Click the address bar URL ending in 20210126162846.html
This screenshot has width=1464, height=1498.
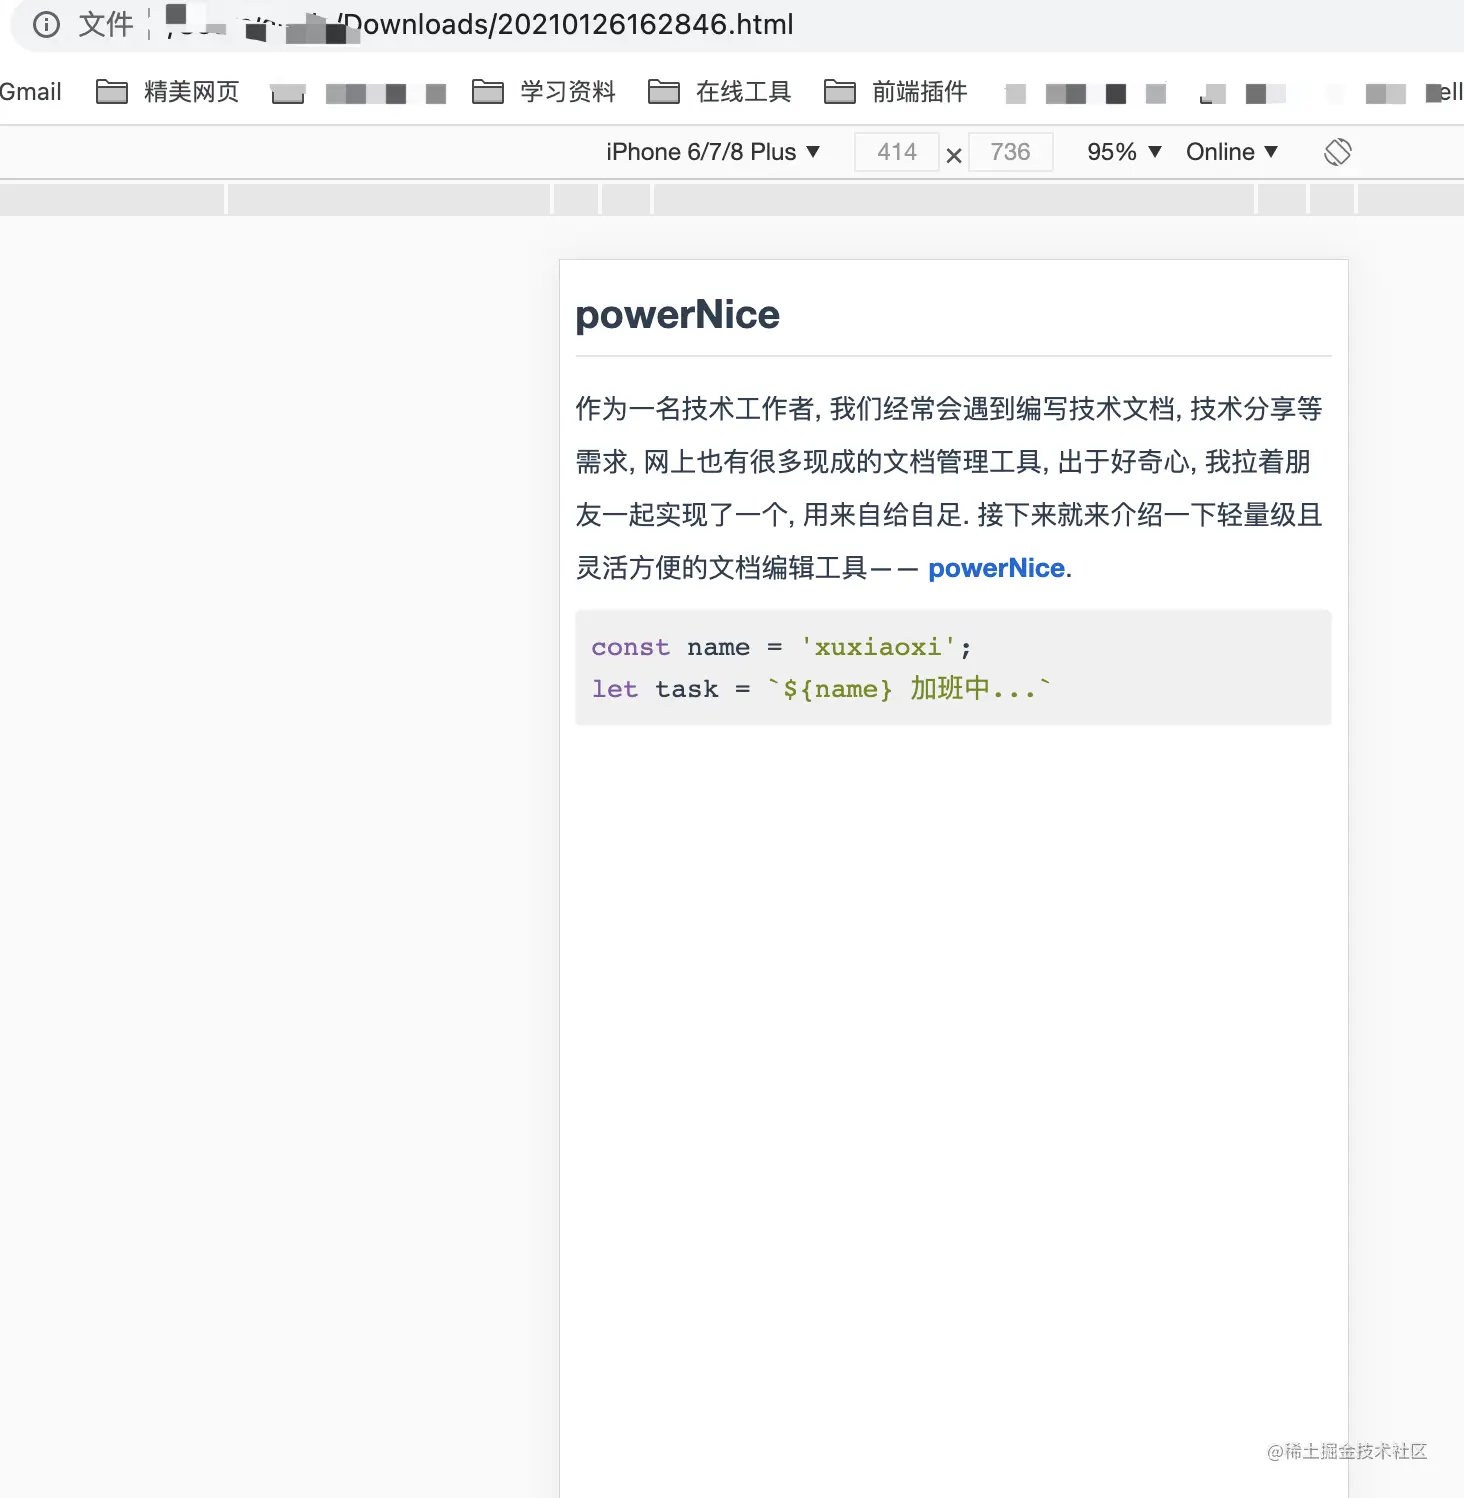(480, 25)
